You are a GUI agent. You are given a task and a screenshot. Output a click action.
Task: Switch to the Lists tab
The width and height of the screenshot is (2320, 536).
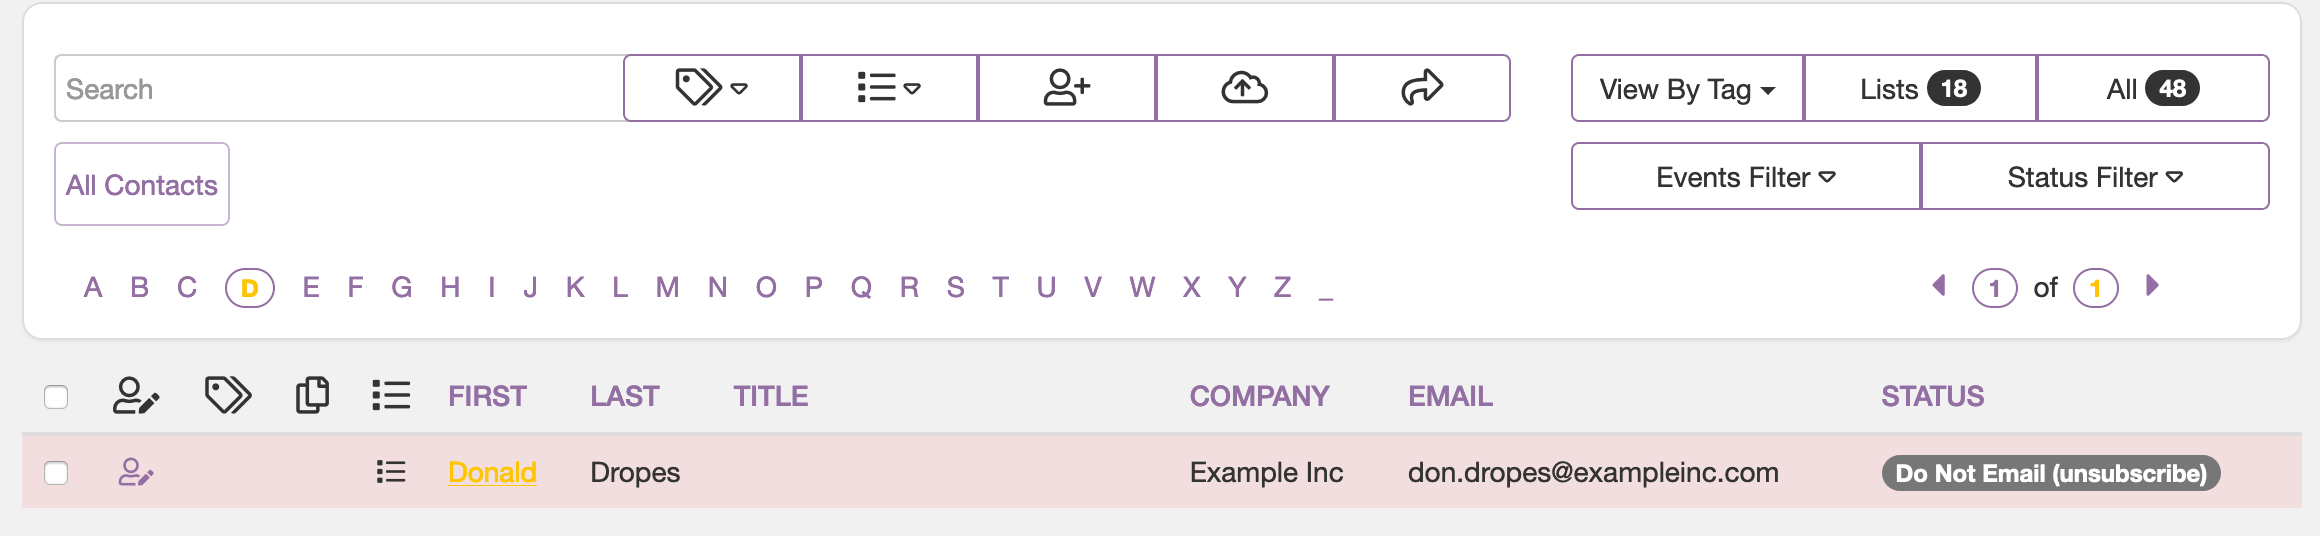tap(1920, 88)
